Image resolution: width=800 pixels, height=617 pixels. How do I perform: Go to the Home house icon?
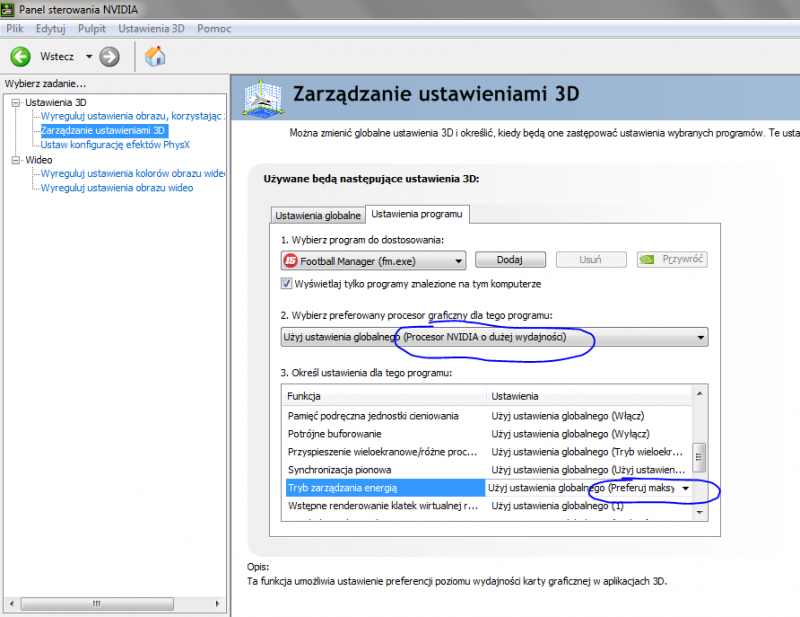(155, 56)
